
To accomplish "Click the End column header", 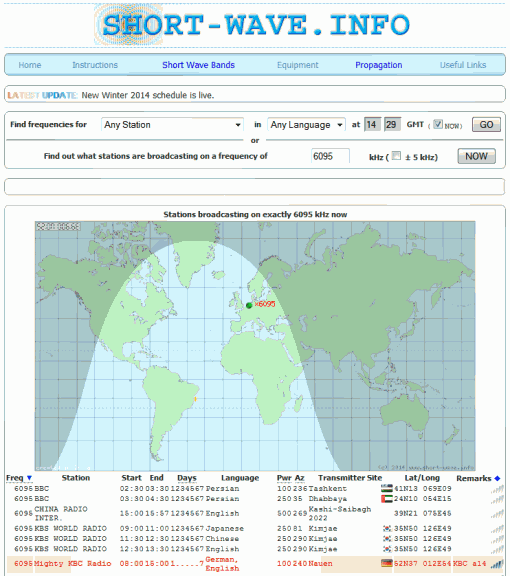I will (x=157, y=478).
